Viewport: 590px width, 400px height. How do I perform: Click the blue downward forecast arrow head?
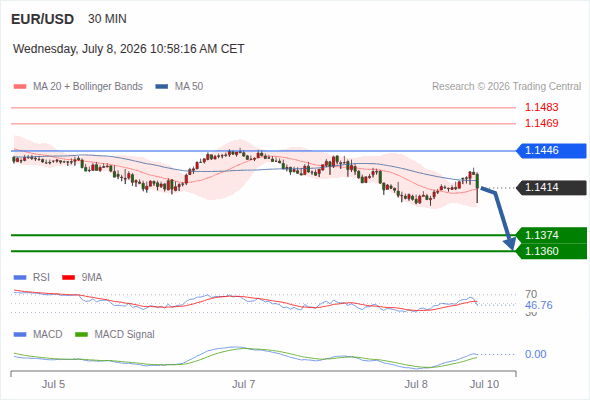tap(510, 243)
